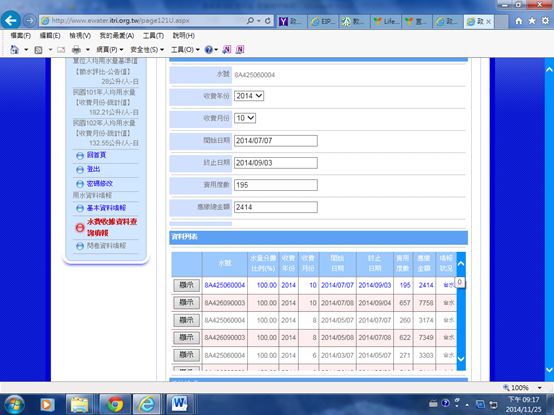The width and height of the screenshot is (554, 415).
Task: Click the network icon in system tray
Action: (x=494, y=404)
